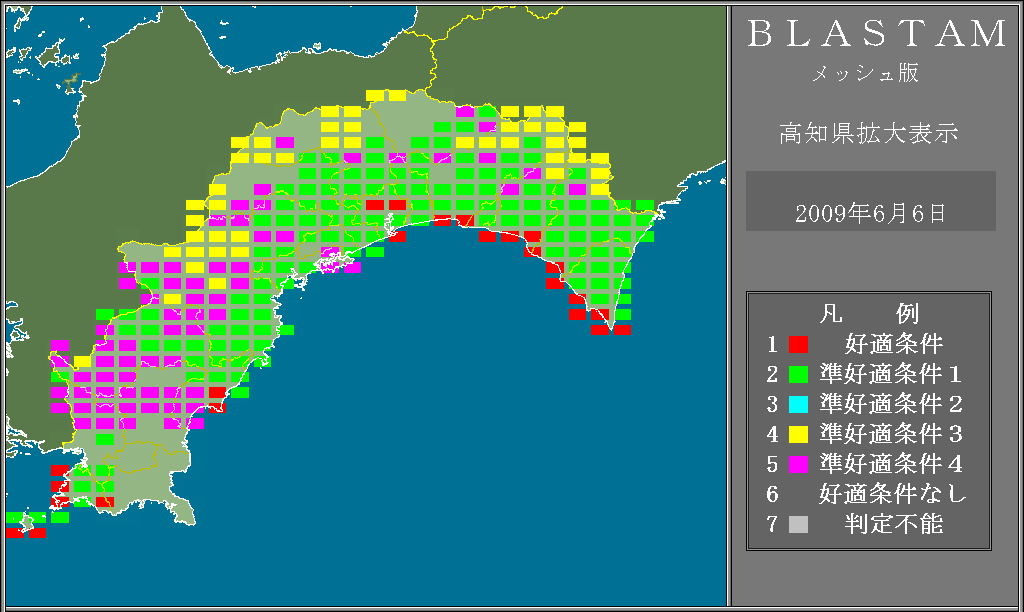This screenshot has height=612, width=1024.
Task: Select the メッシュ版 subtitle text
Action: click(x=864, y=74)
